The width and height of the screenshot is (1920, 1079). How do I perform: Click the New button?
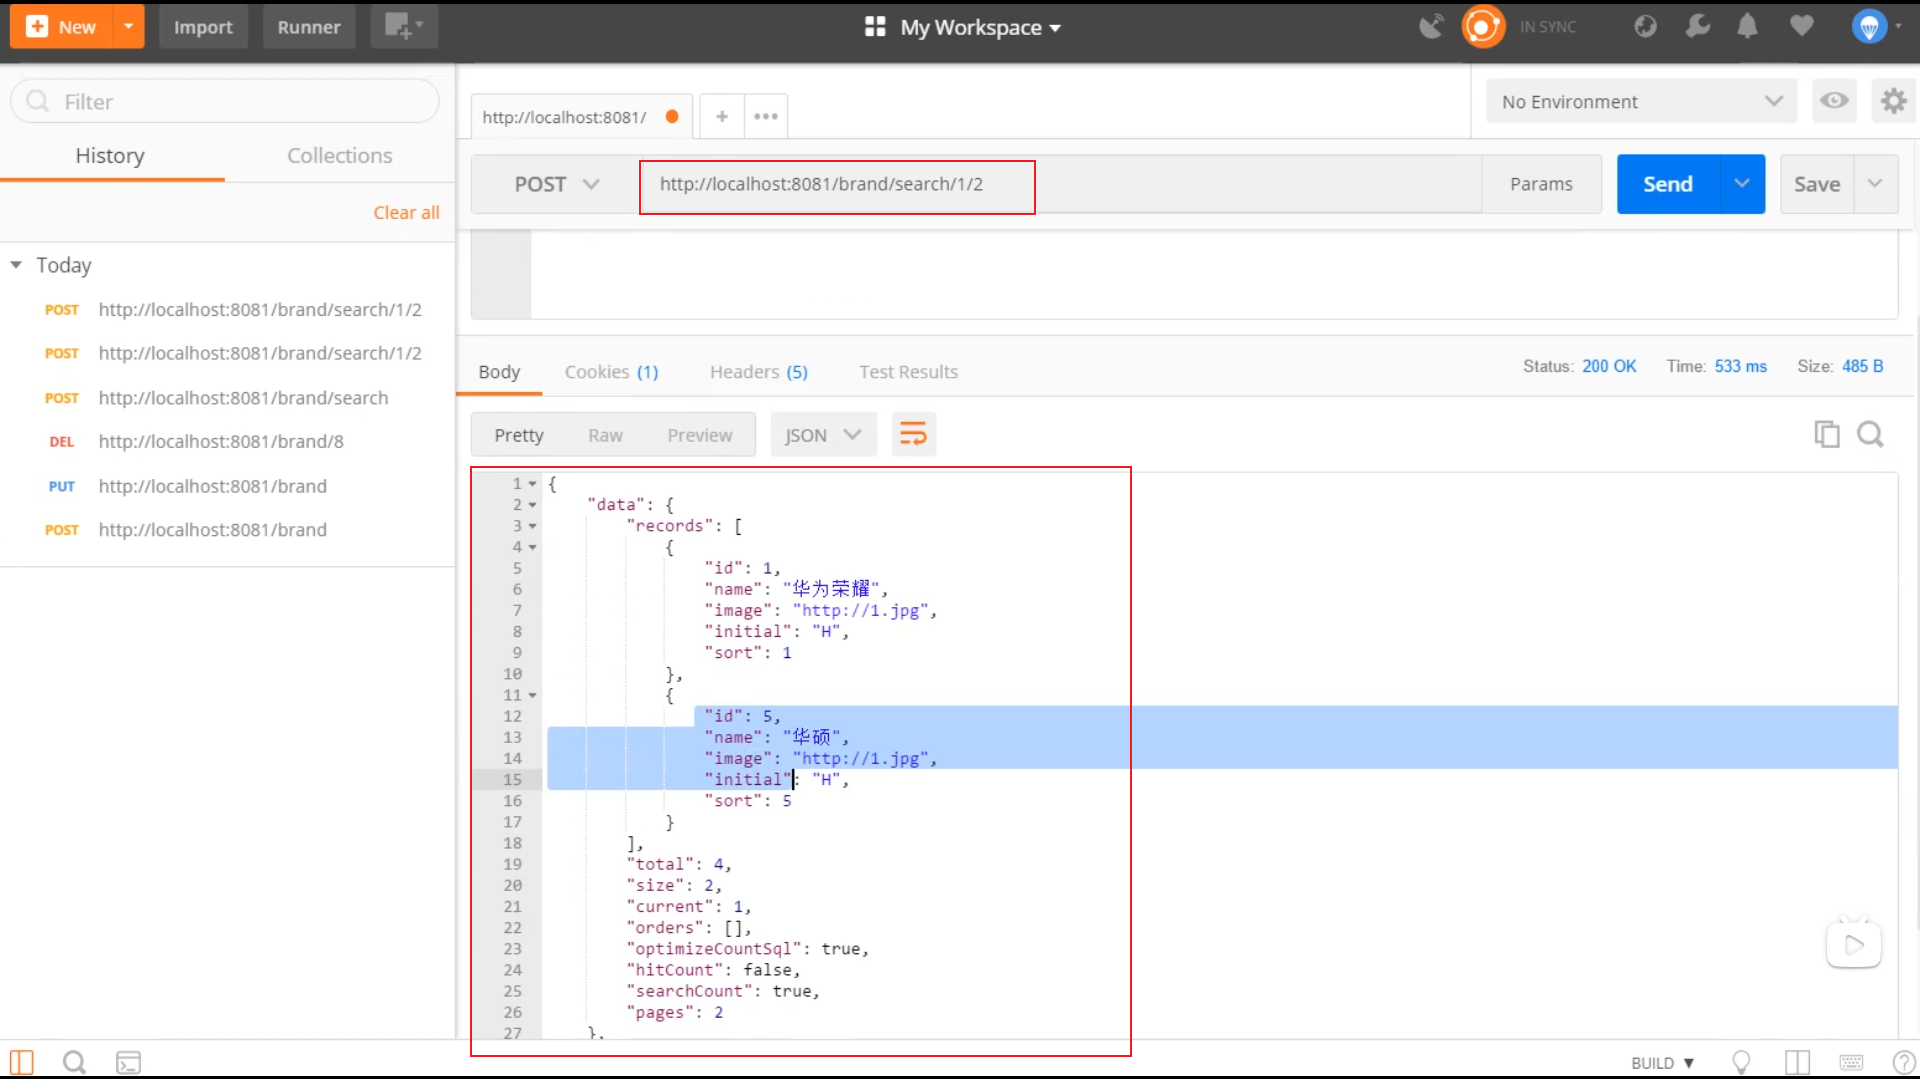tap(62, 27)
